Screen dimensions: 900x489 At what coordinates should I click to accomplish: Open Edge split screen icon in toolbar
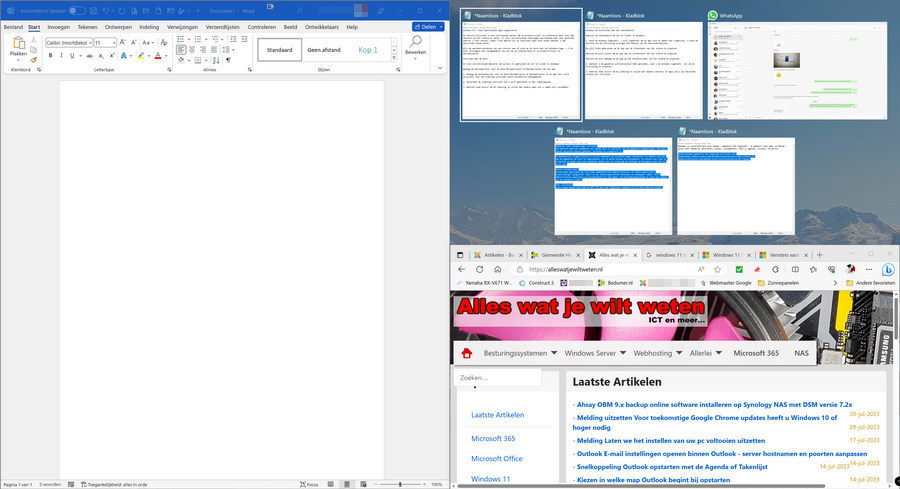point(795,269)
